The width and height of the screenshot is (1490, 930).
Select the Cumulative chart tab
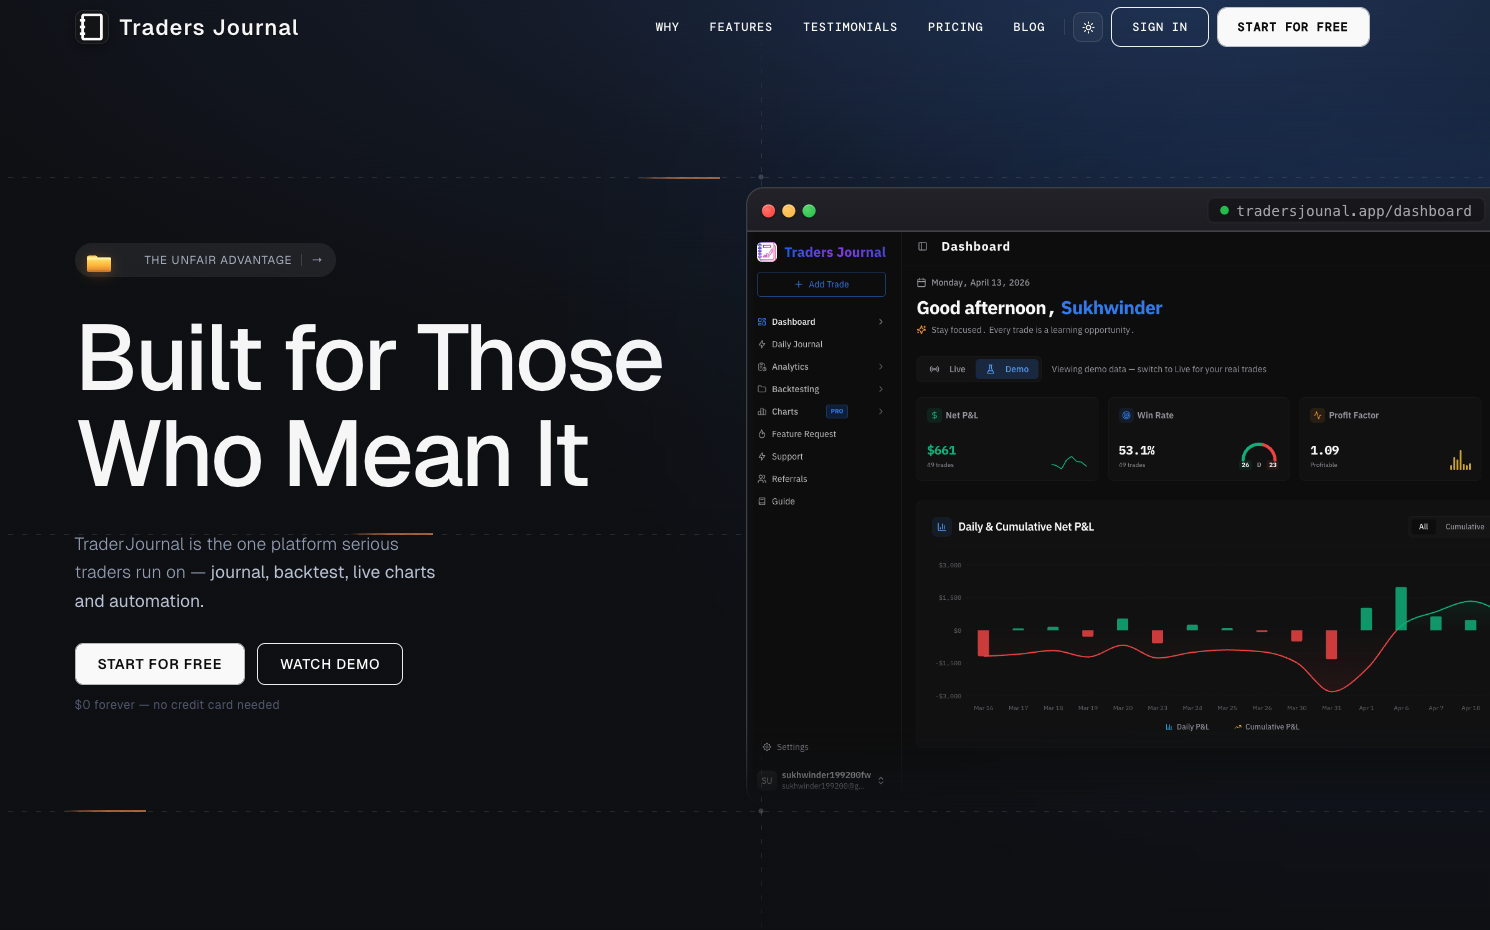1464,526
